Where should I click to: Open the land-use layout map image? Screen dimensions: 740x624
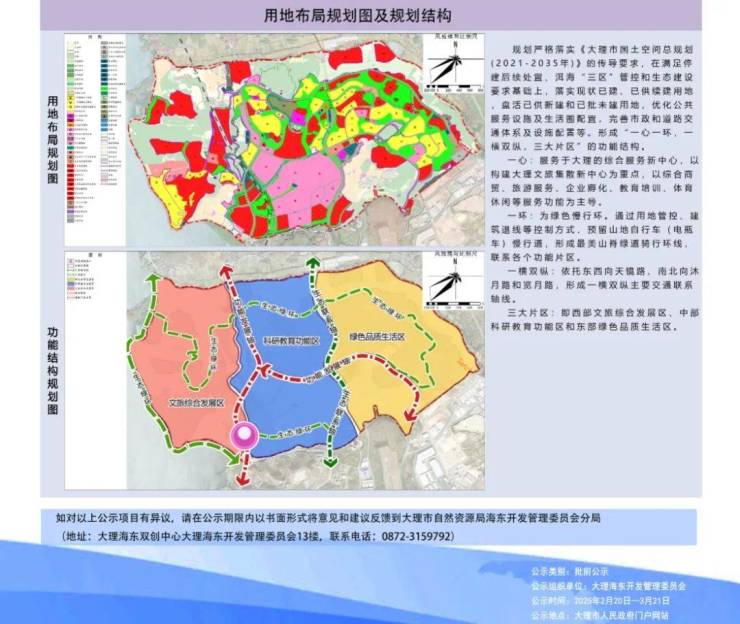[274, 140]
